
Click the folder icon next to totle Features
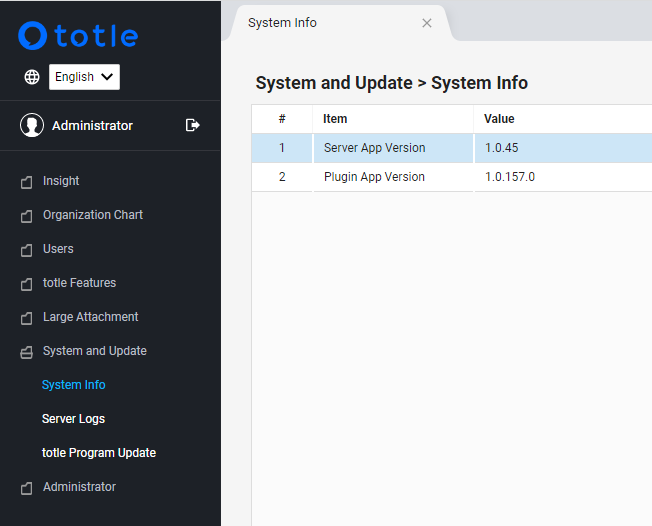[27, 284]
